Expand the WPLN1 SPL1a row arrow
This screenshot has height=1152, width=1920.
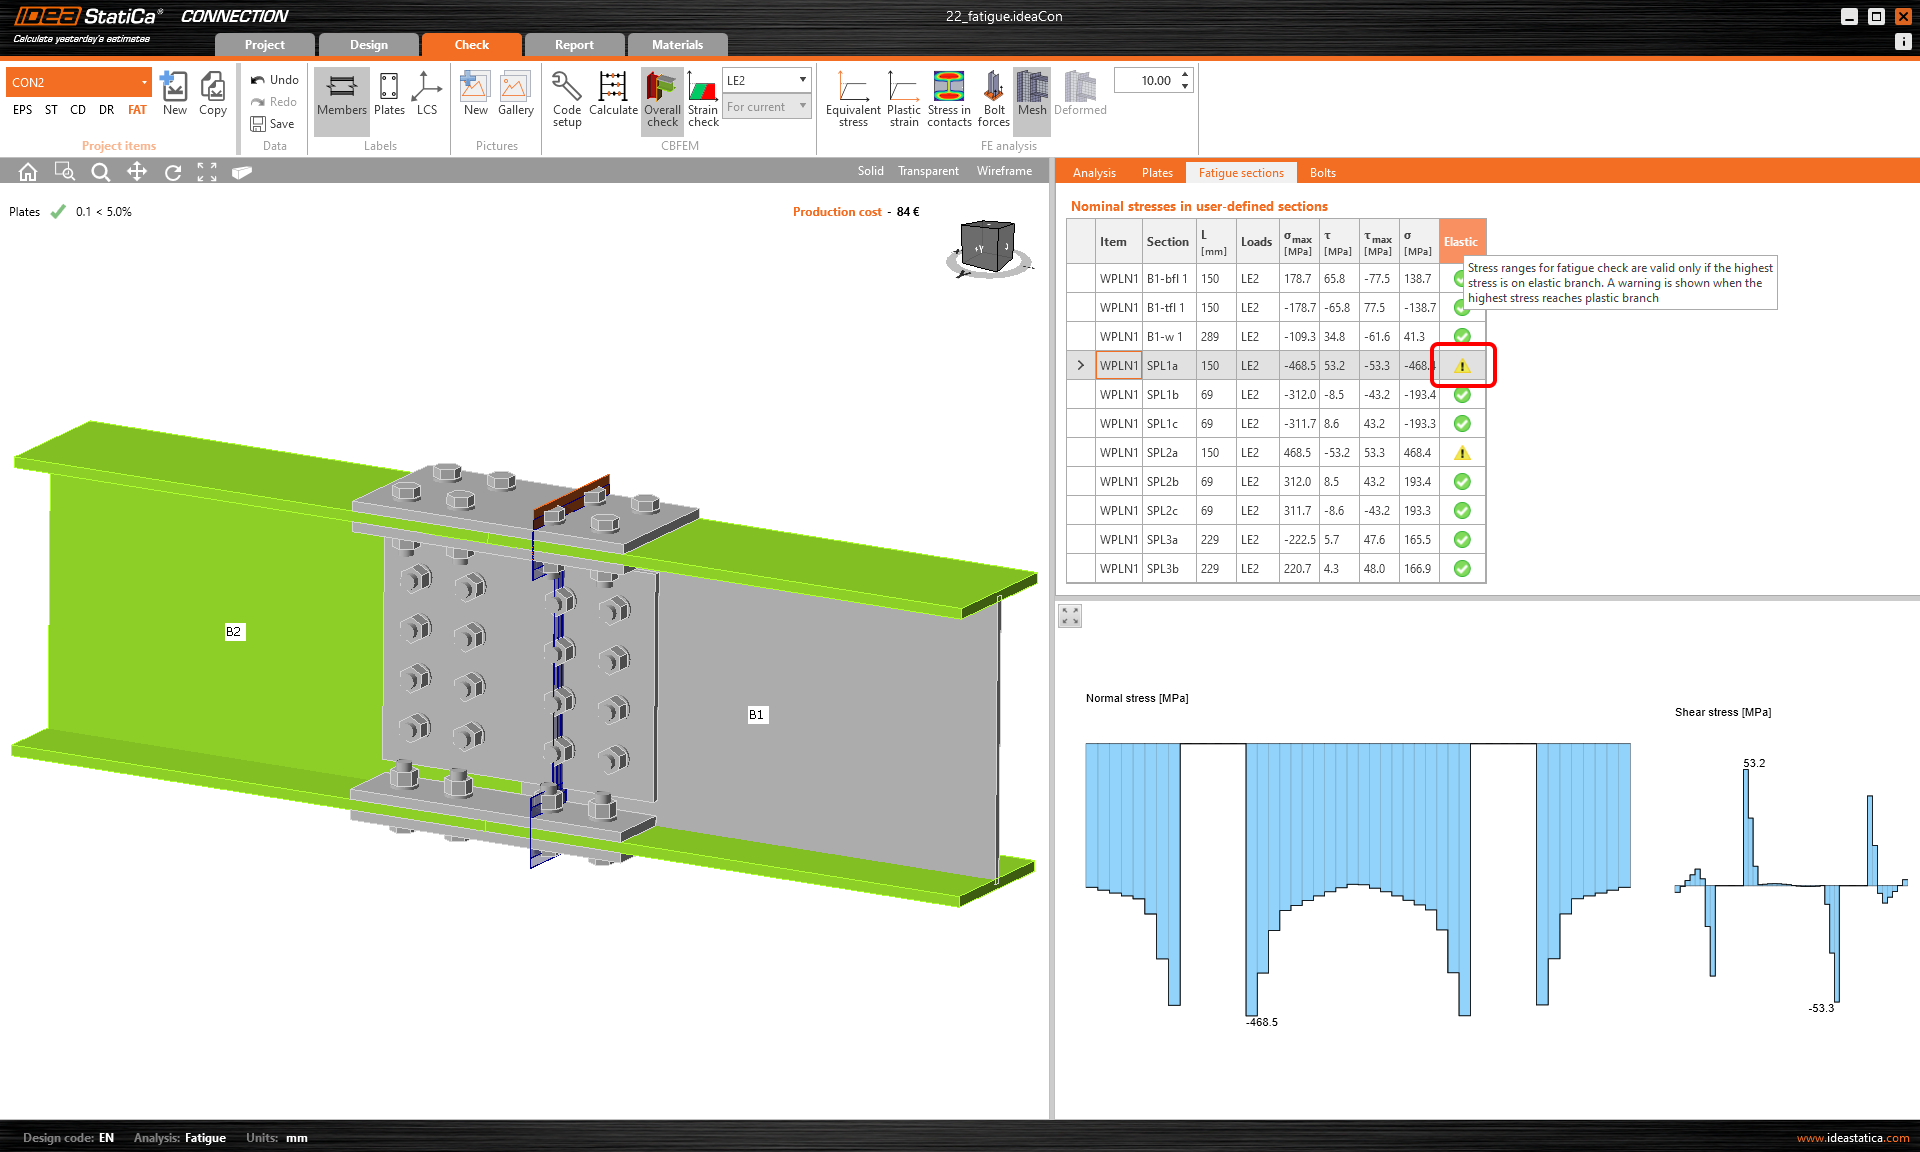[x=1081, y=366]
